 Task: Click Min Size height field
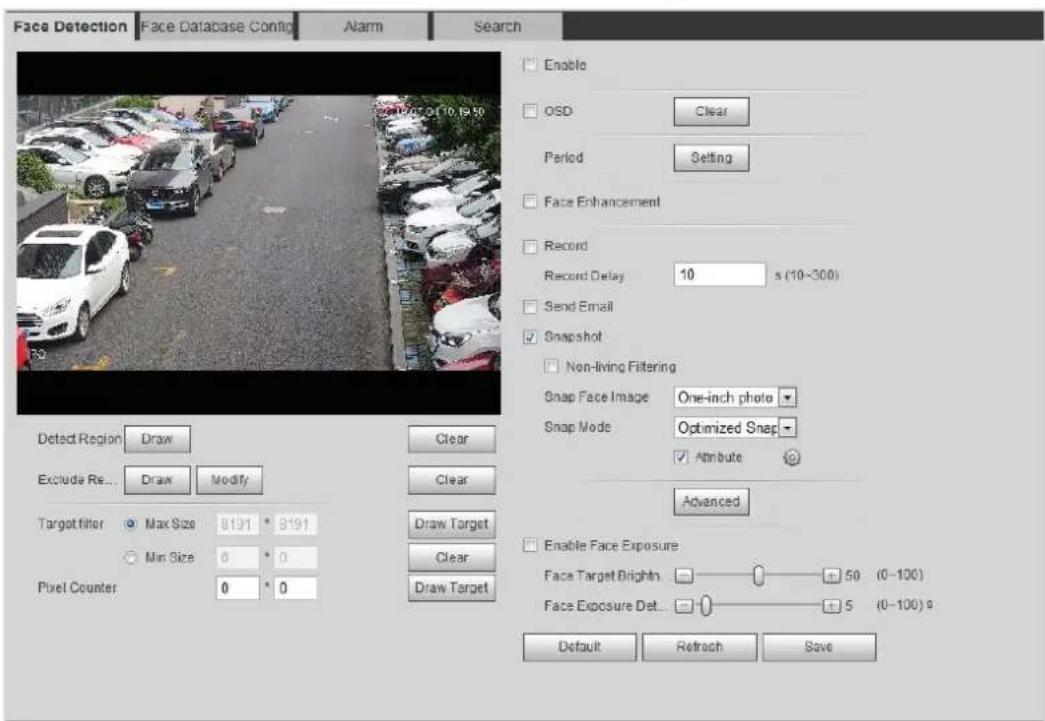tap(295, 558)
